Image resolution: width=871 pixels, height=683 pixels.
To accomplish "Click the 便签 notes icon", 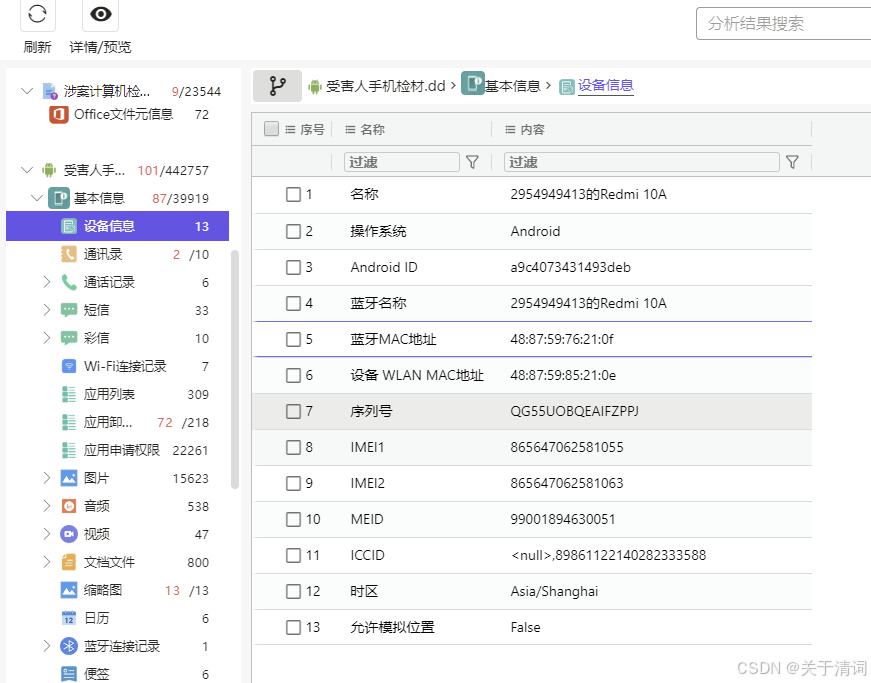I will click(x=69, y=674).
